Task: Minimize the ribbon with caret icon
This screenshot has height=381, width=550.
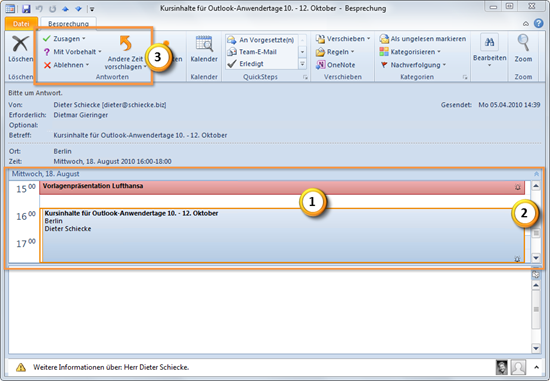Action: 525,24
